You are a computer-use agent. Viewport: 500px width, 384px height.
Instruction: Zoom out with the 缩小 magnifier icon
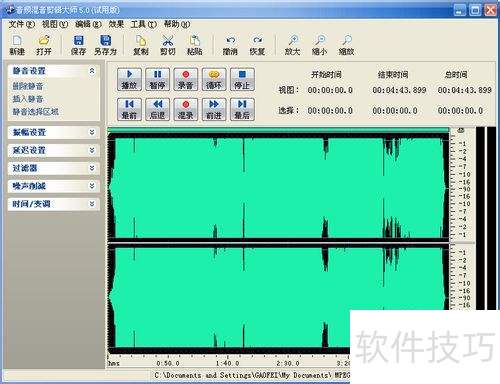coord(319,45)
